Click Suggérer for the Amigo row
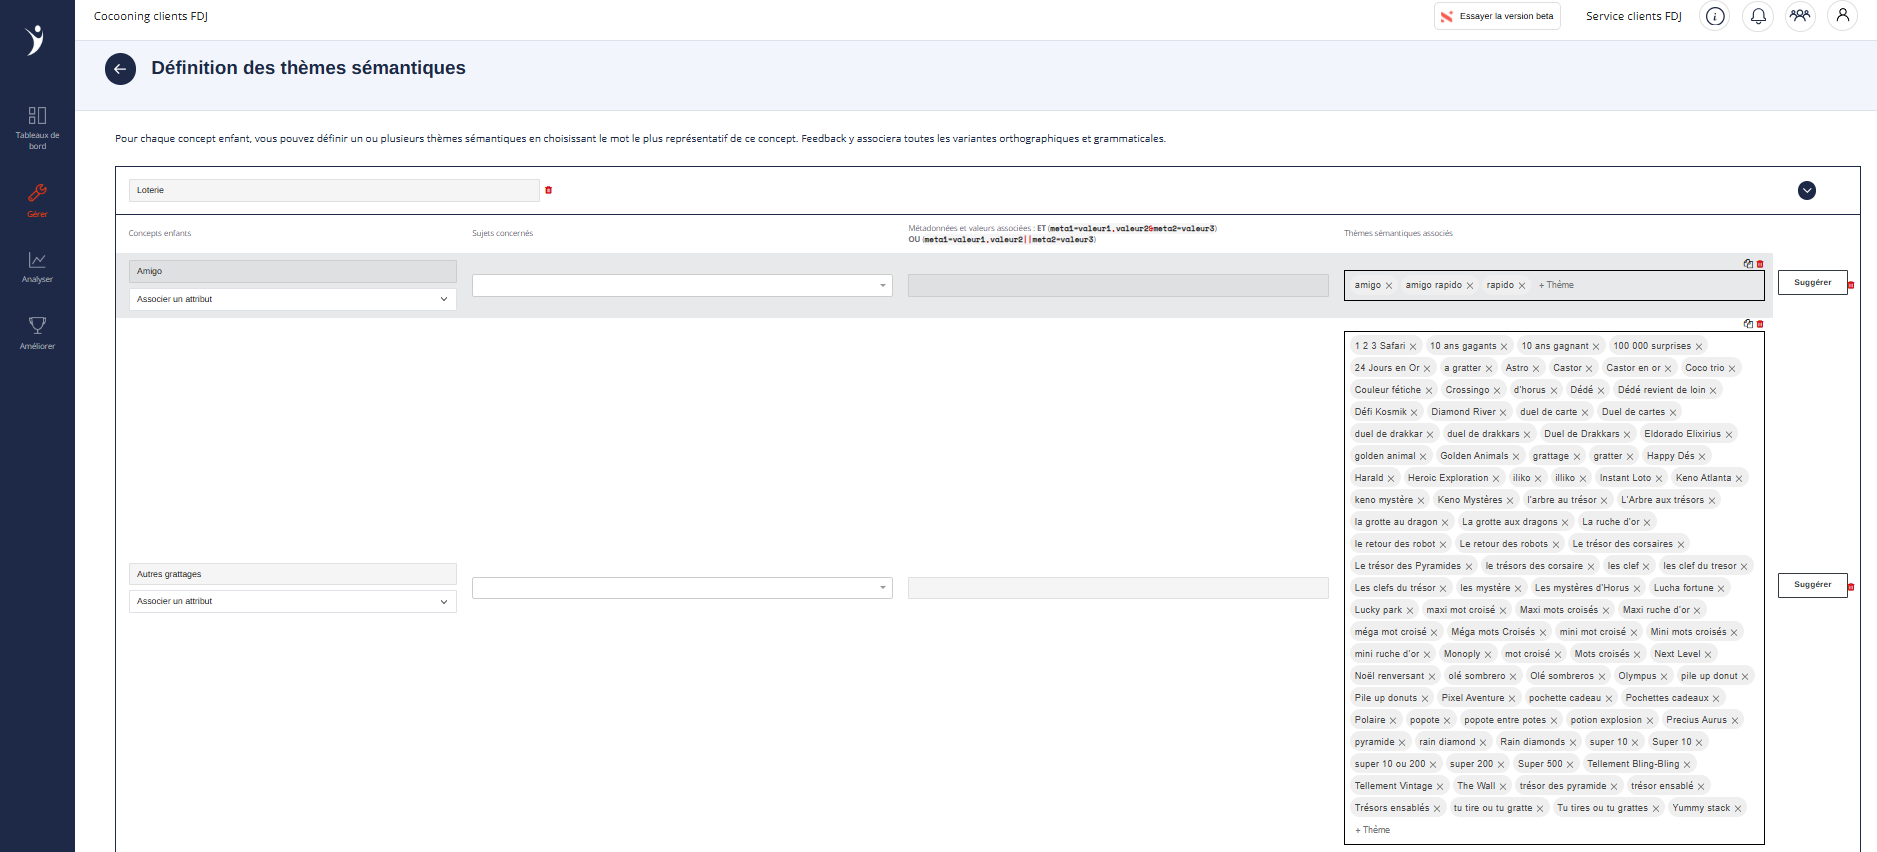The width and height of the screenshot is (1877, 852). 1812,283
